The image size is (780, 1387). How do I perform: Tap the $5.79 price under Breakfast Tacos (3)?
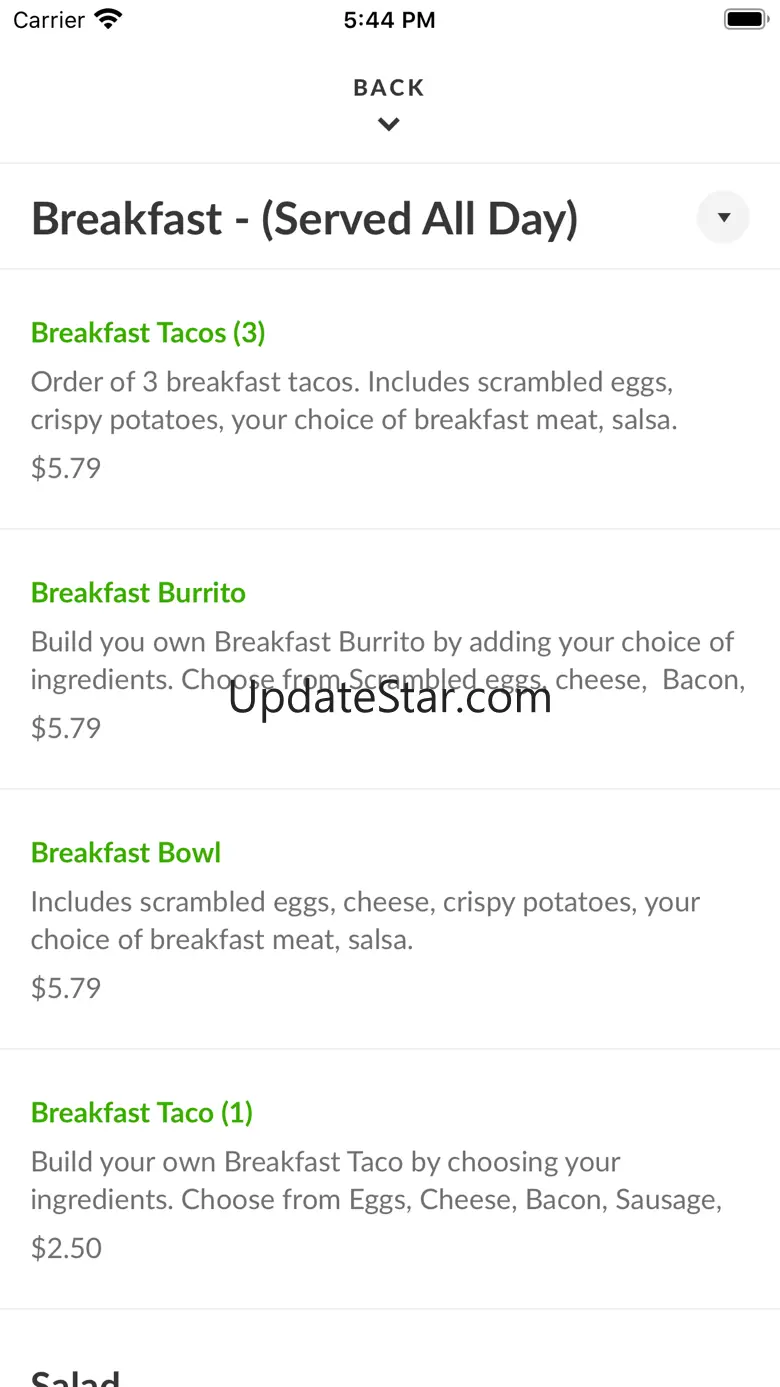click(66, 468)
